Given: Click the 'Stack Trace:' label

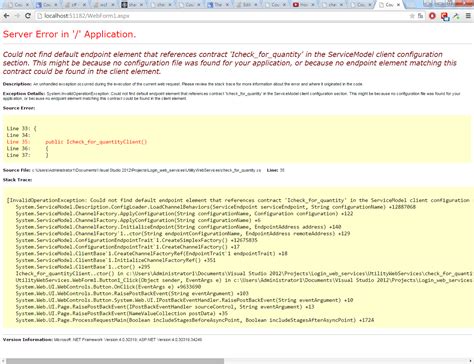Looking at the screenshot, I should (x=17, y=180).
